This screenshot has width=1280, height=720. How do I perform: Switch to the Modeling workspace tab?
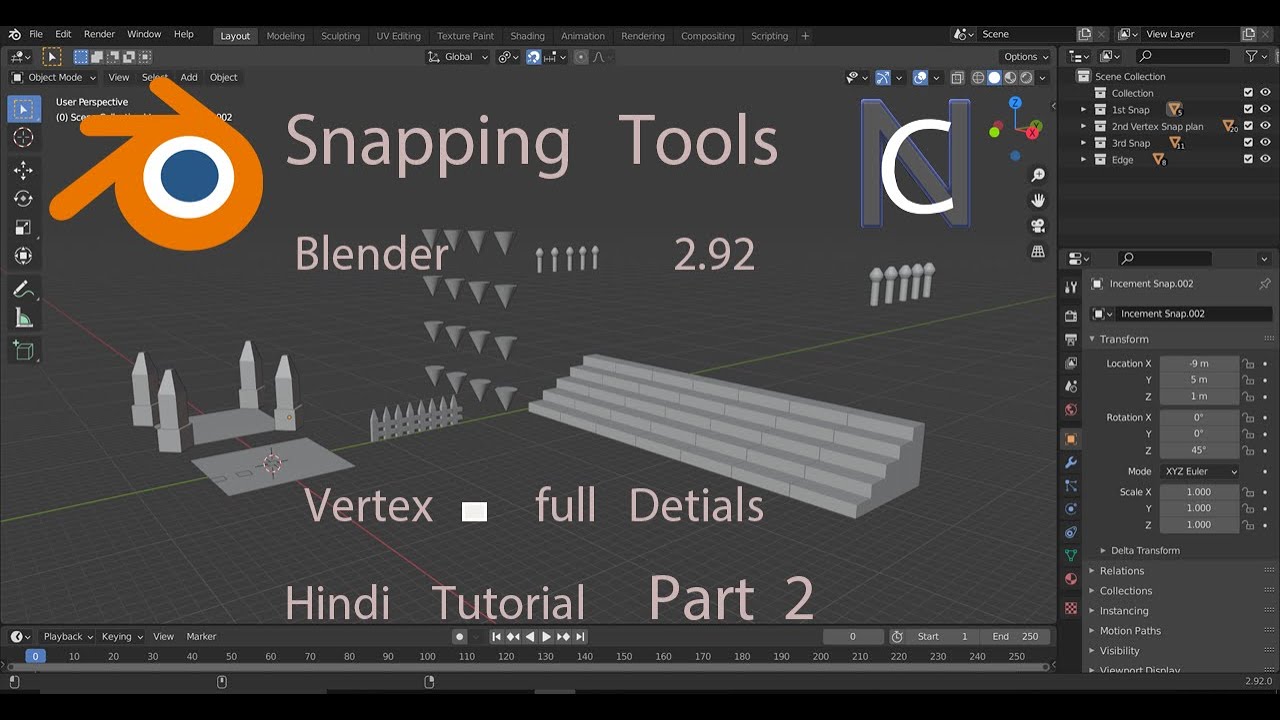[285, 36]
